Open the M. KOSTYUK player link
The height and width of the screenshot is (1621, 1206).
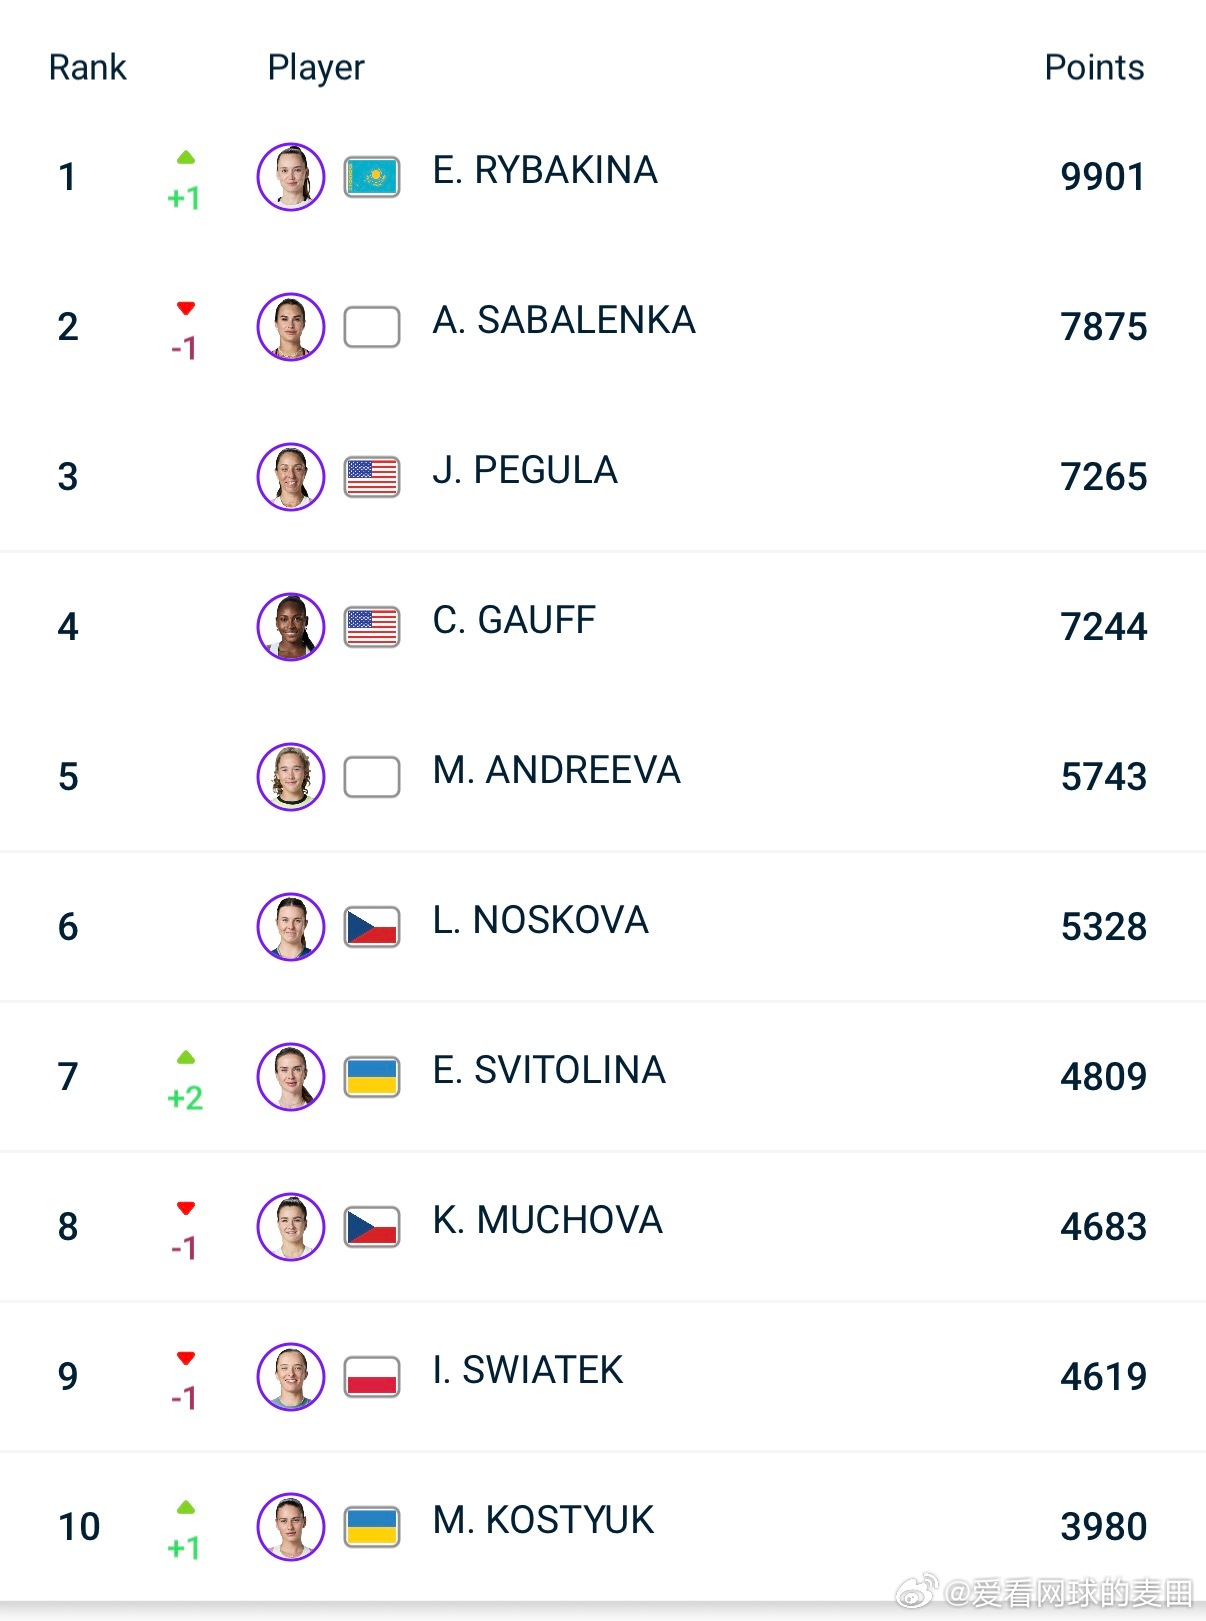(x=543, y=1520)
